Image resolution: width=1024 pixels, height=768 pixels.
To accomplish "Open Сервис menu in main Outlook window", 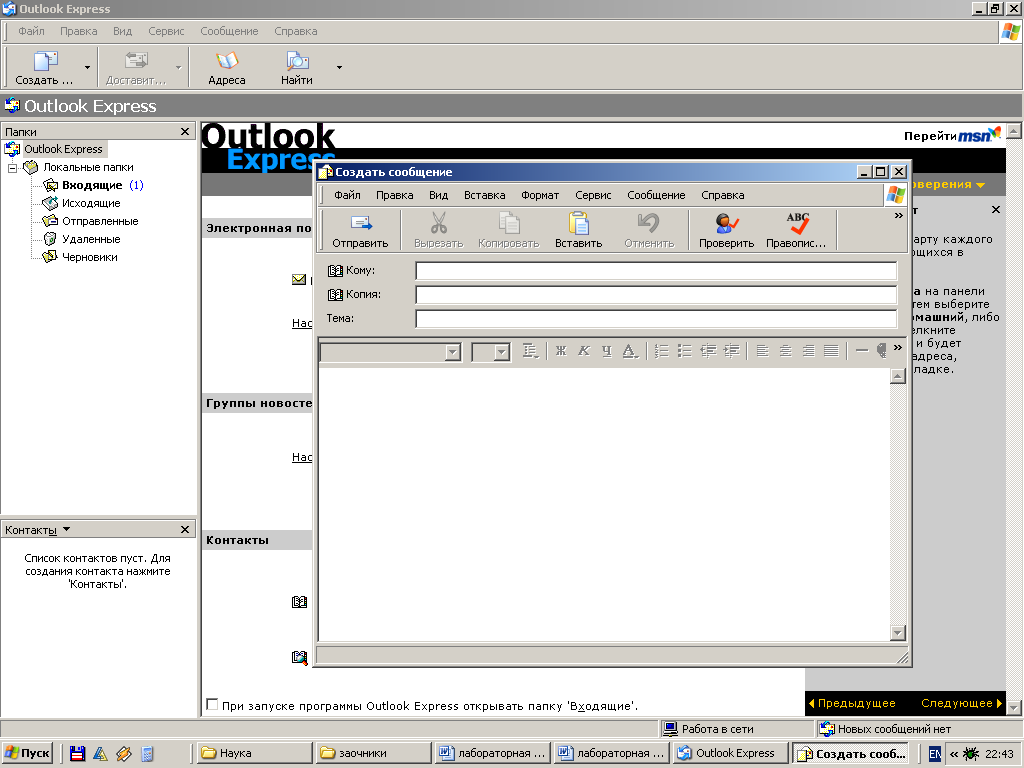I will [x=167, y=31].
